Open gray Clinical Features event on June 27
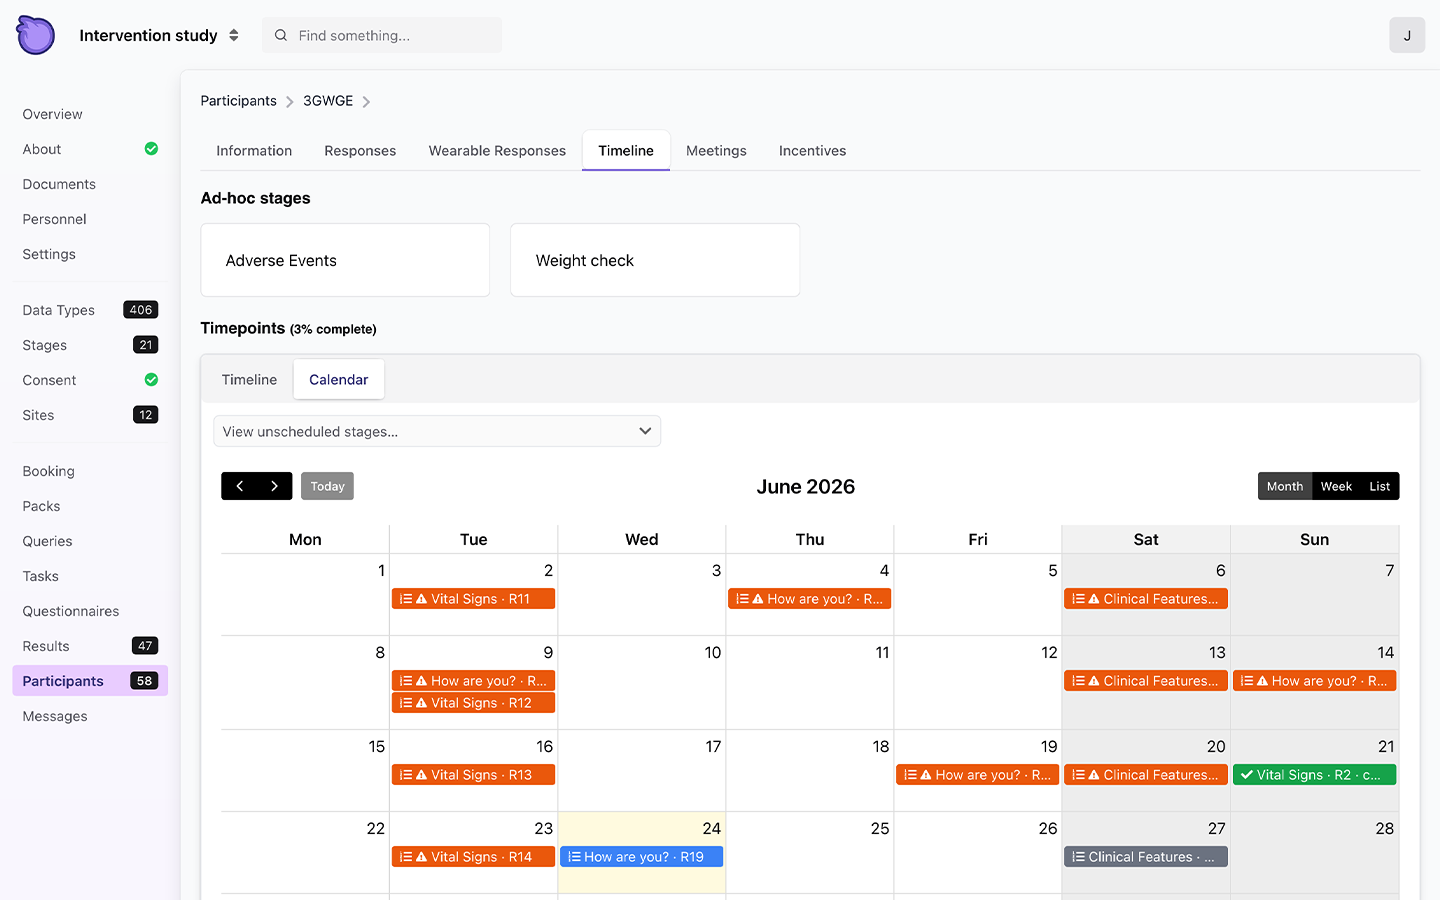 (1146, 857)
